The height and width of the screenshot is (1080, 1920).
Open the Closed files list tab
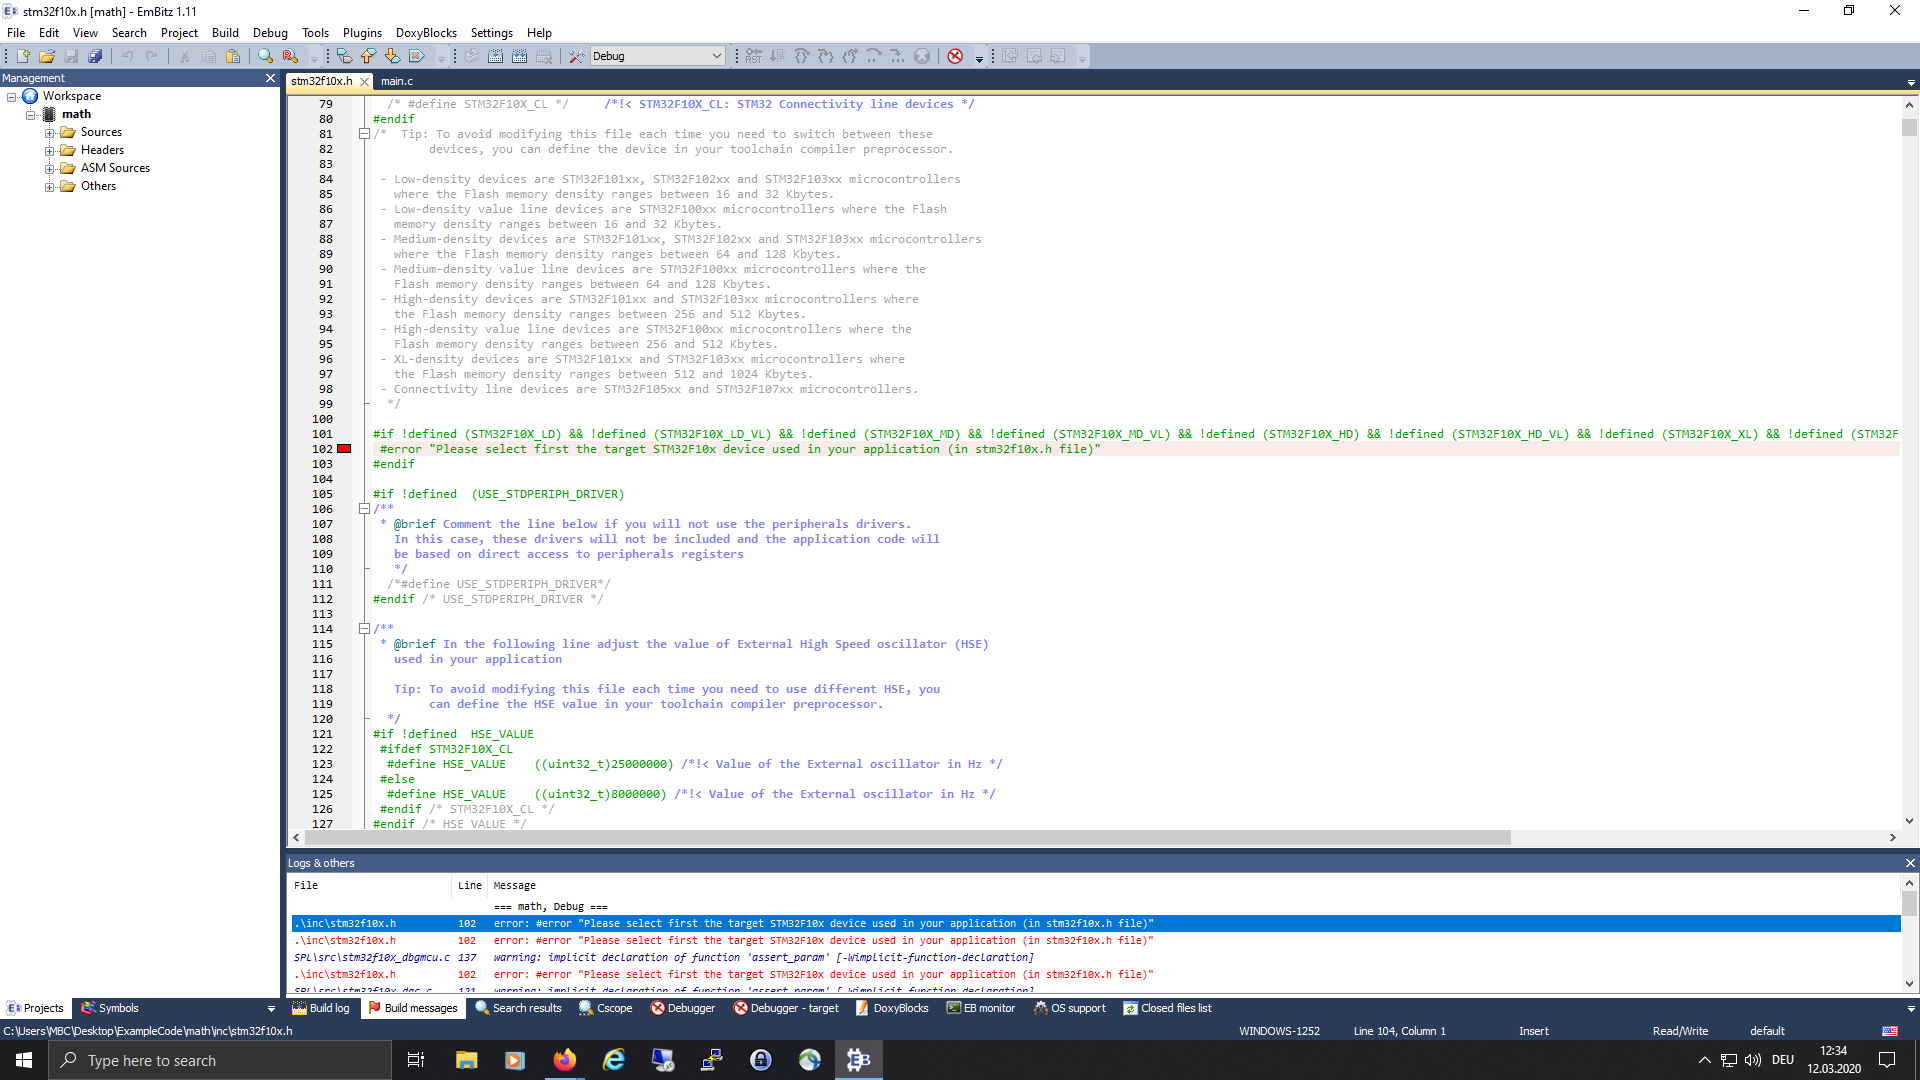pos(1167,1008)
